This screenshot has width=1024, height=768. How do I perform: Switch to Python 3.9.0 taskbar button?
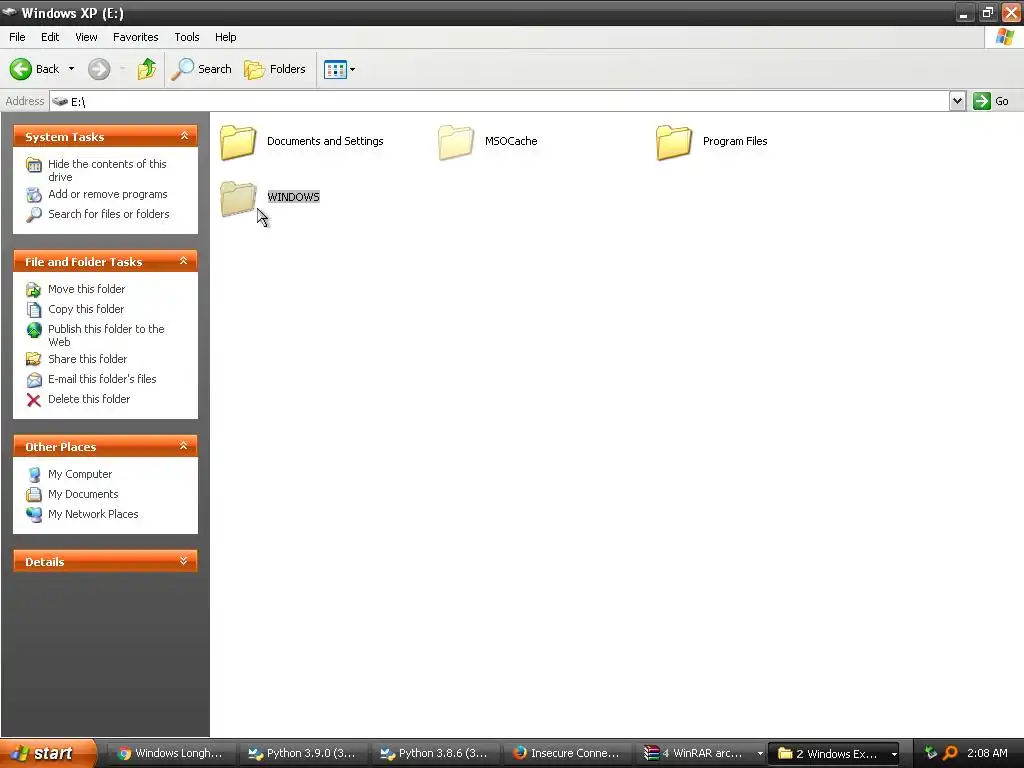click(x=303, y=754)
